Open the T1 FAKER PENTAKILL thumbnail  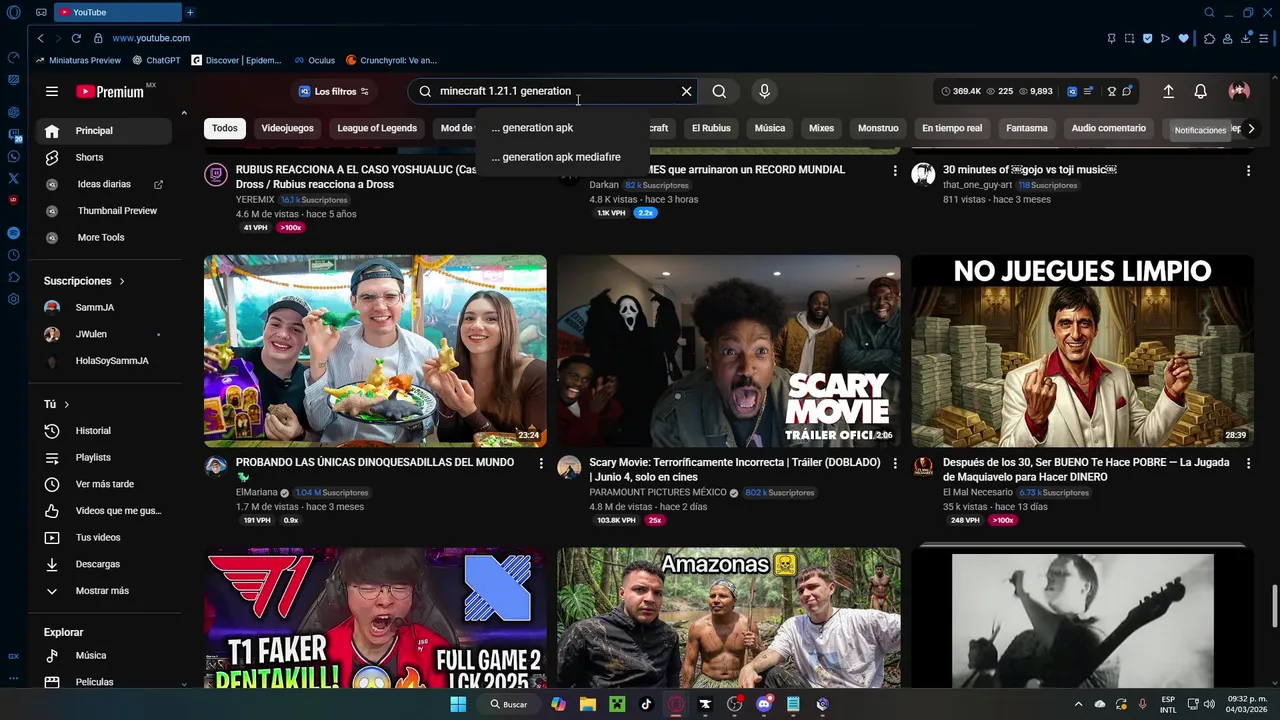point(375,617)
